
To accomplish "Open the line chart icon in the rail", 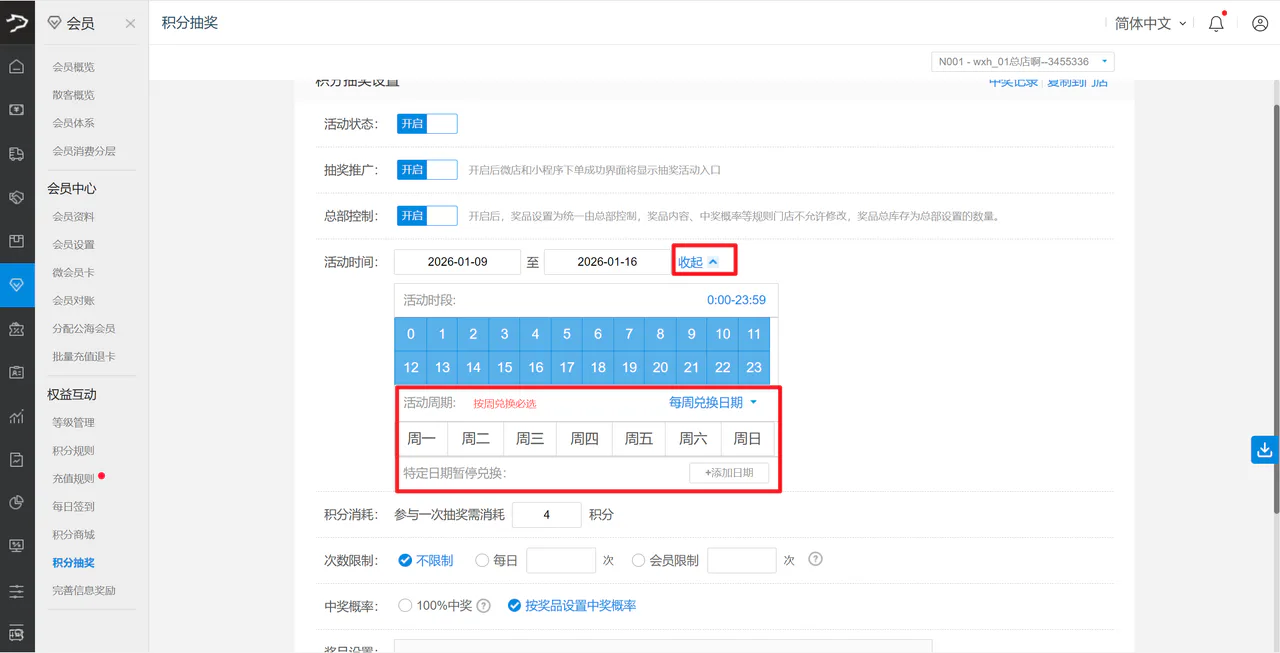I will [17, 416].
